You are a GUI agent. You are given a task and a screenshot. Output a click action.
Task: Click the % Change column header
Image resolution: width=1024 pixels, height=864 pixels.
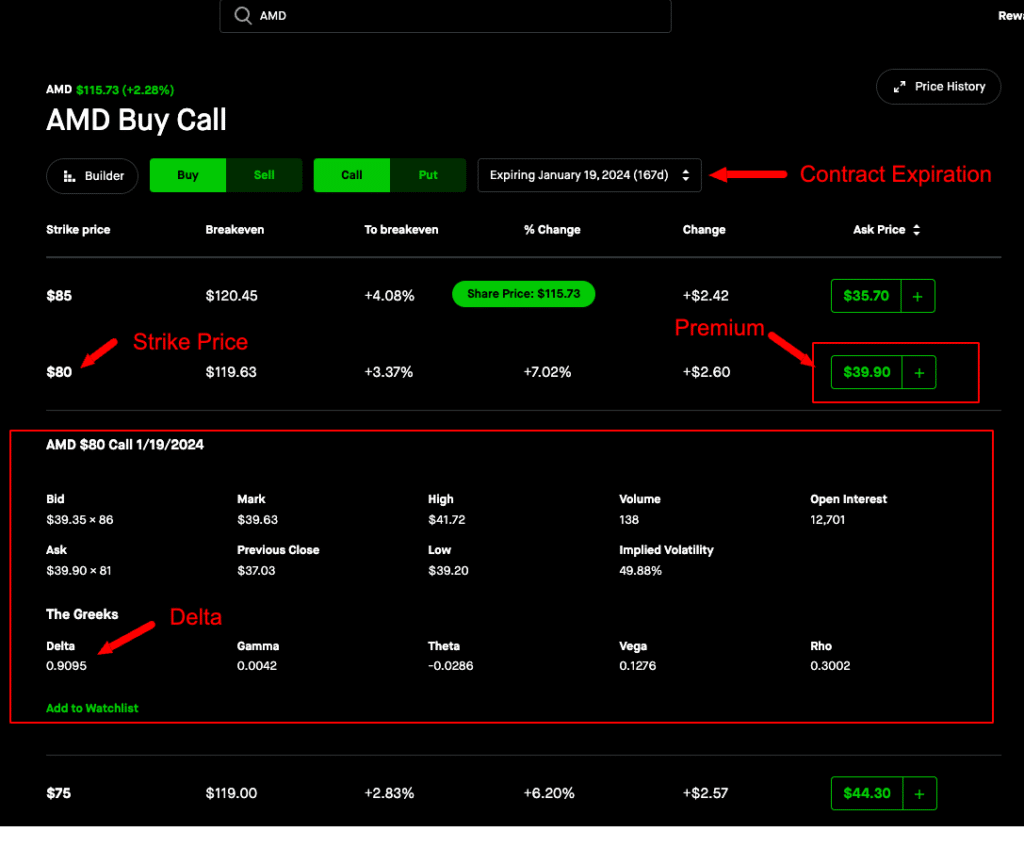[x=552, y=230]
